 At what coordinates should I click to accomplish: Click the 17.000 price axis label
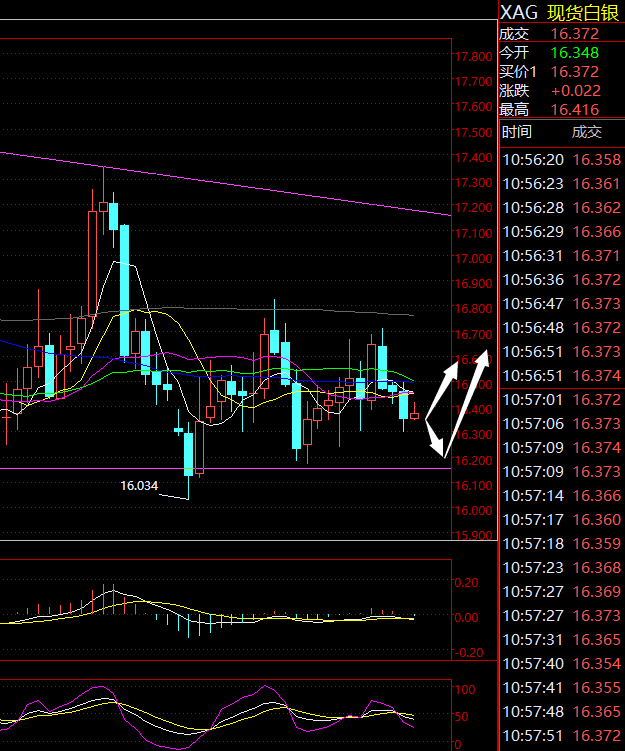473,259
